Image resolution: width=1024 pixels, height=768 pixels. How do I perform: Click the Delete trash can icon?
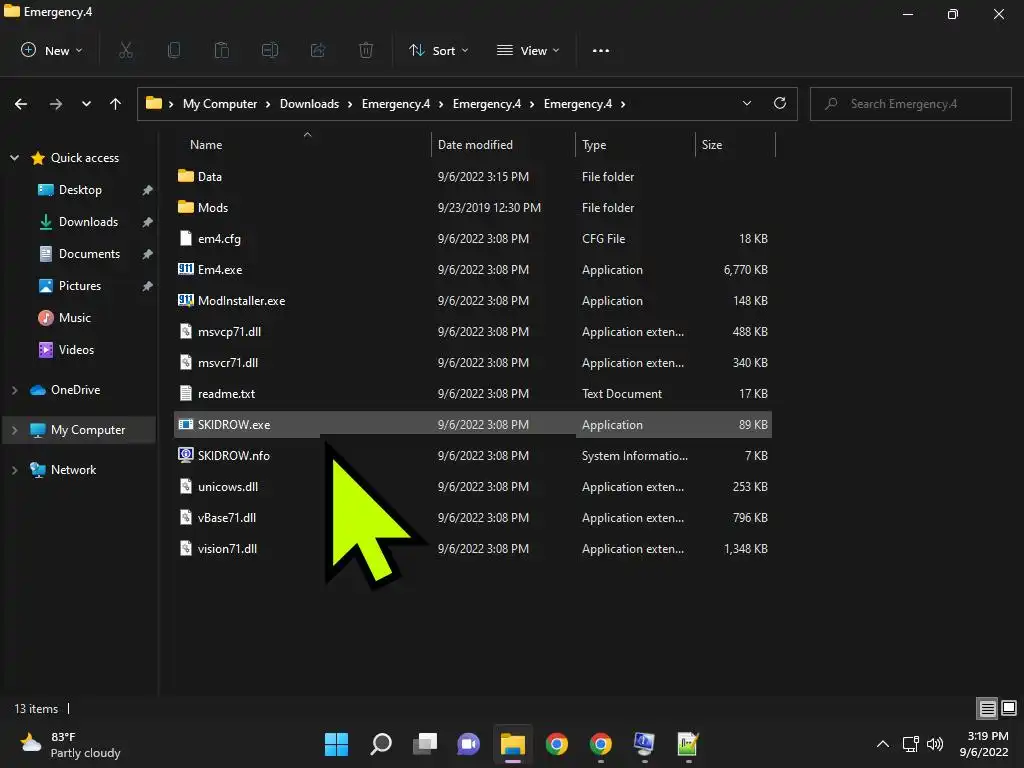tap(366, 50)
